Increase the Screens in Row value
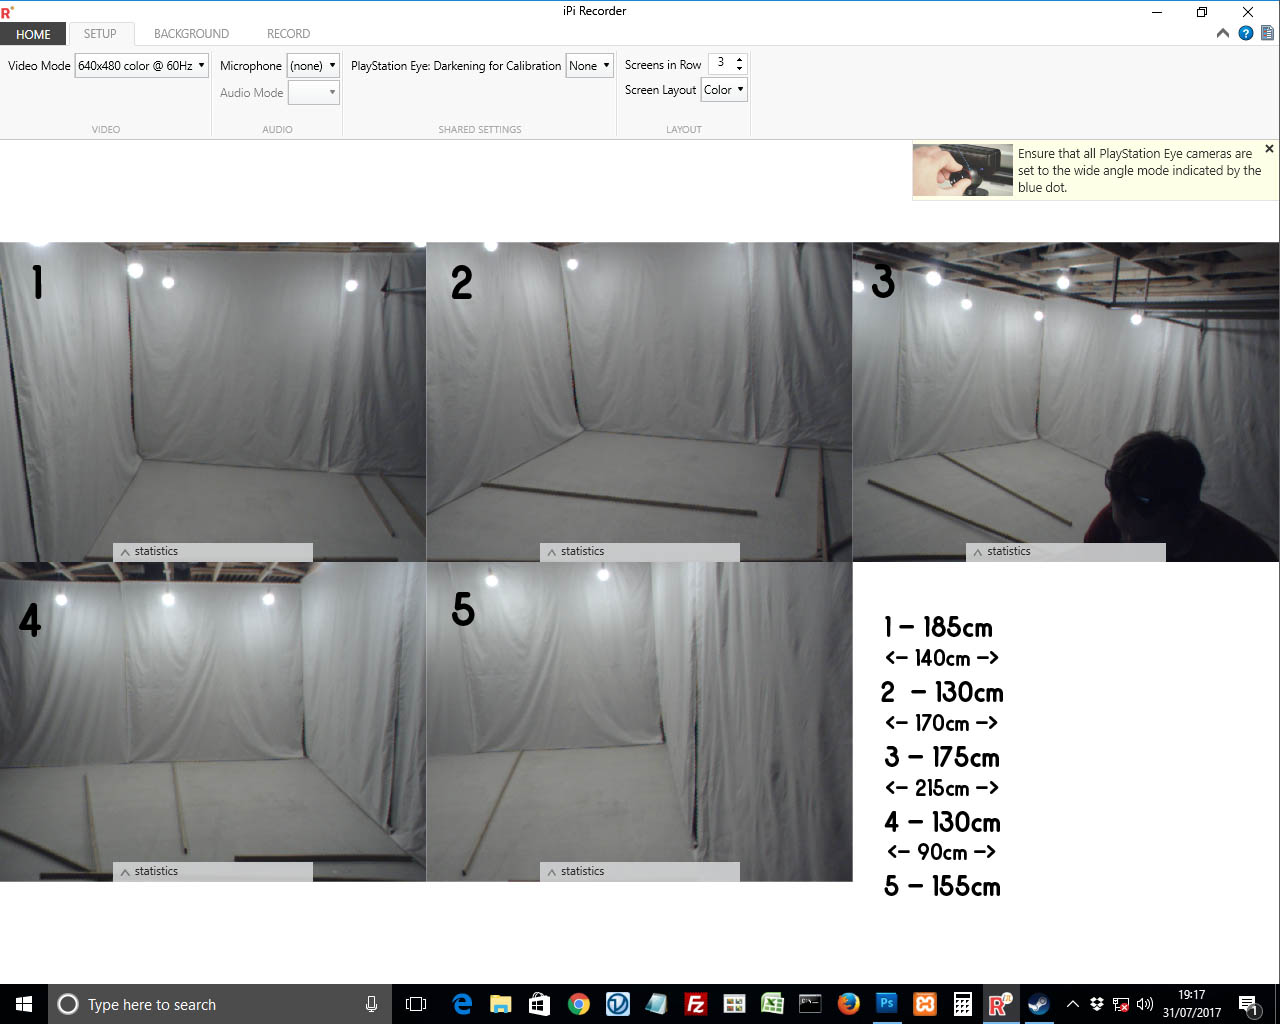1280x1024 pixels. [739, 59]
